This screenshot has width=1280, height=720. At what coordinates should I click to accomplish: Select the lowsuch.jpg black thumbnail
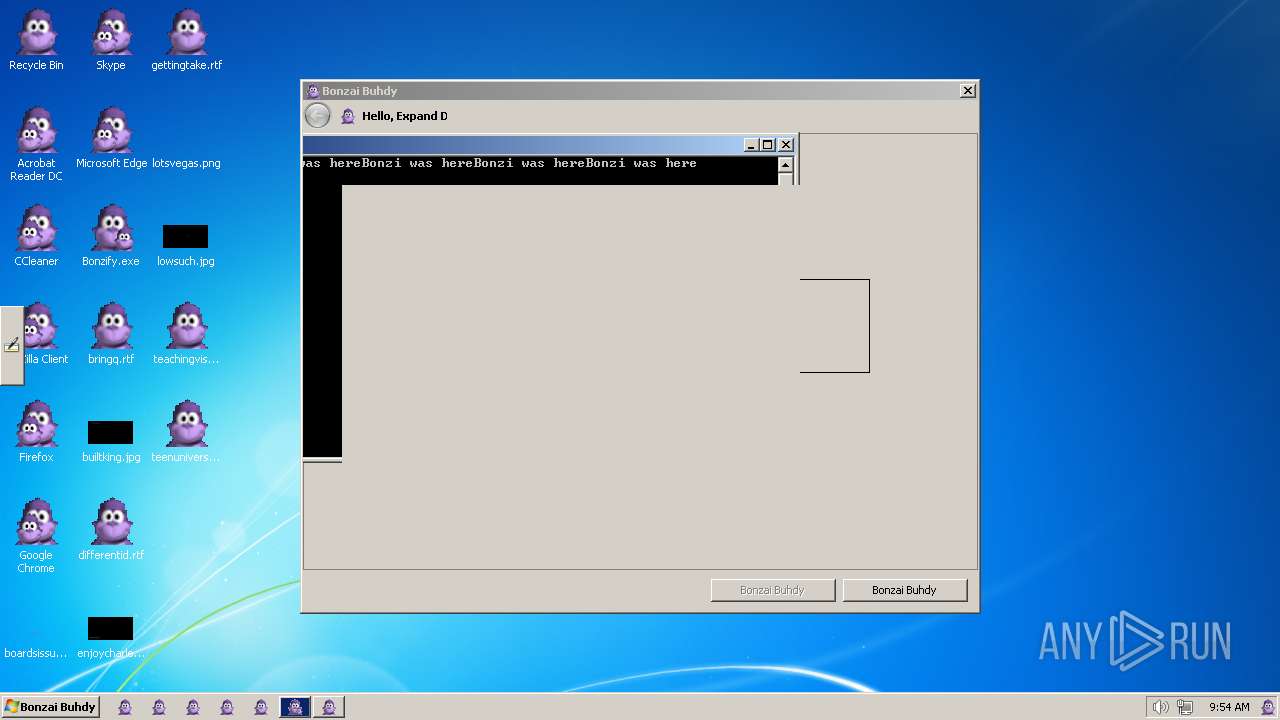[186, 236]
